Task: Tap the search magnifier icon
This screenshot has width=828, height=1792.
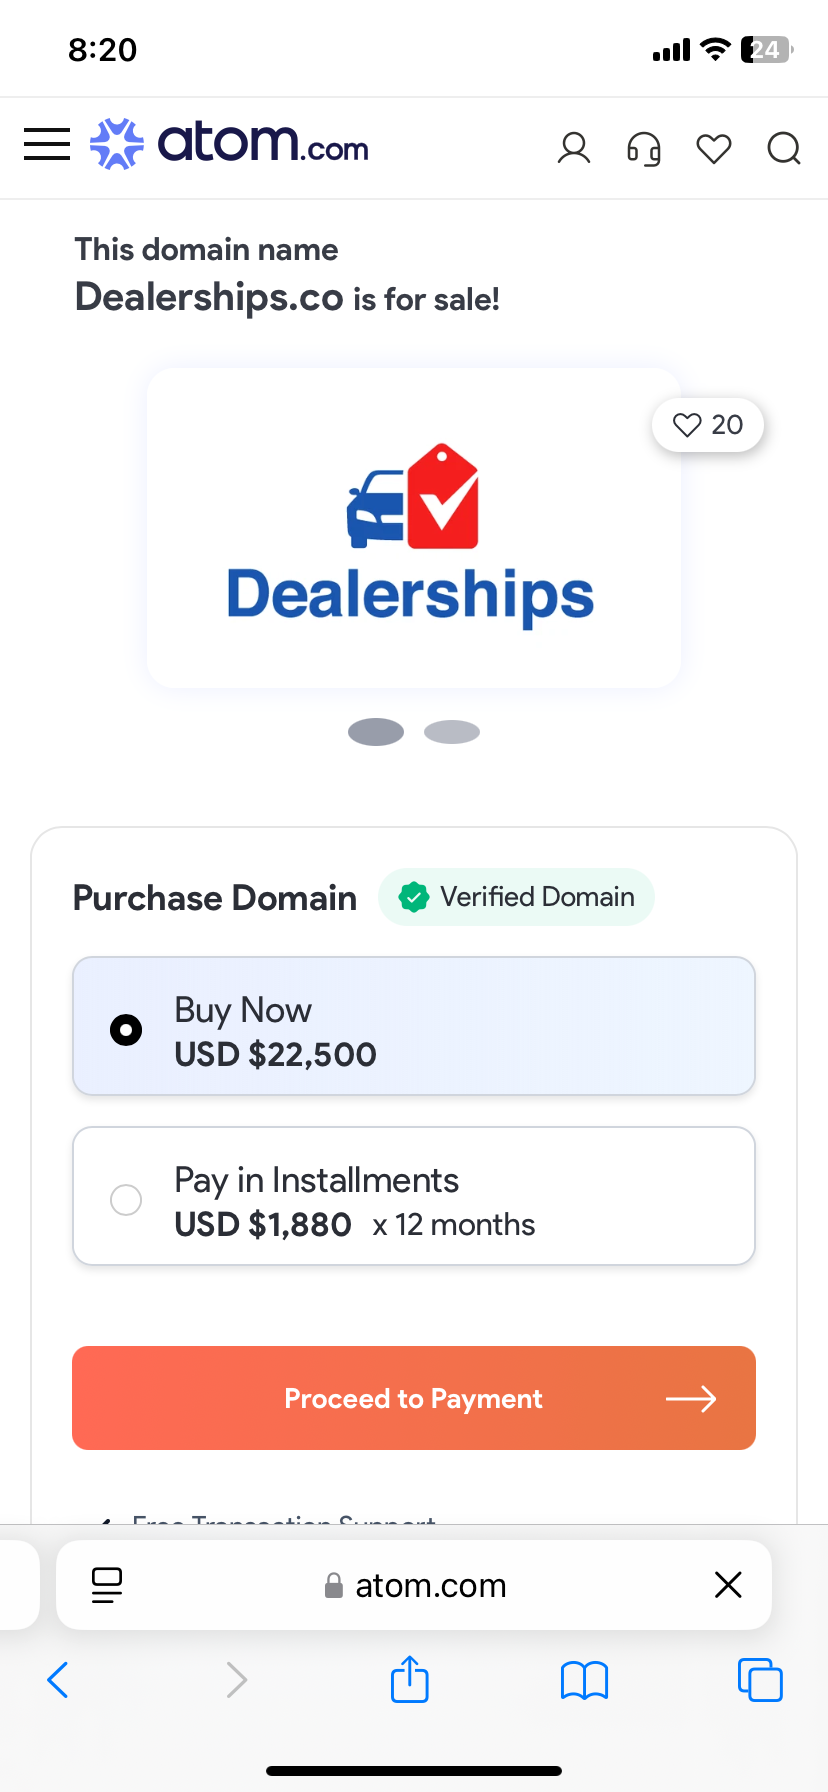Action: point(784,149)
